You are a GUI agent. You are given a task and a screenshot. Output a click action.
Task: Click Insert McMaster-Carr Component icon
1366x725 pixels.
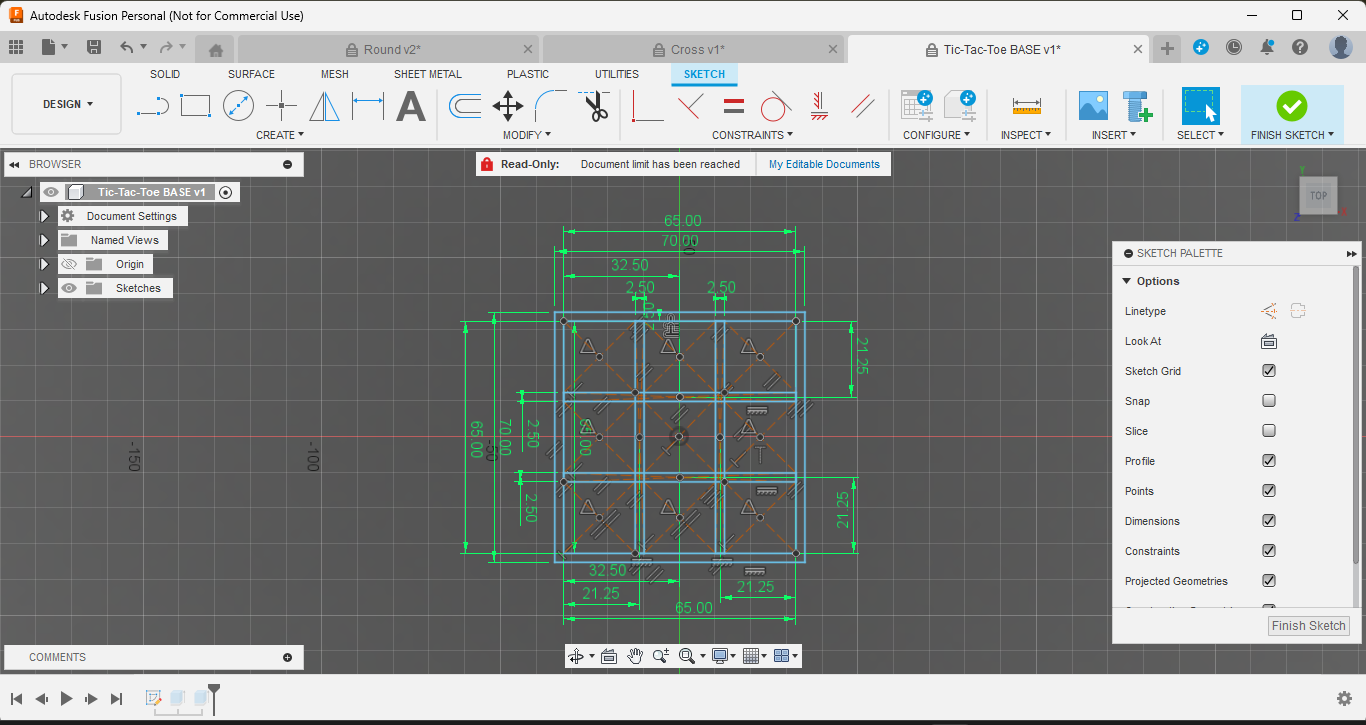coord(1137,105)
